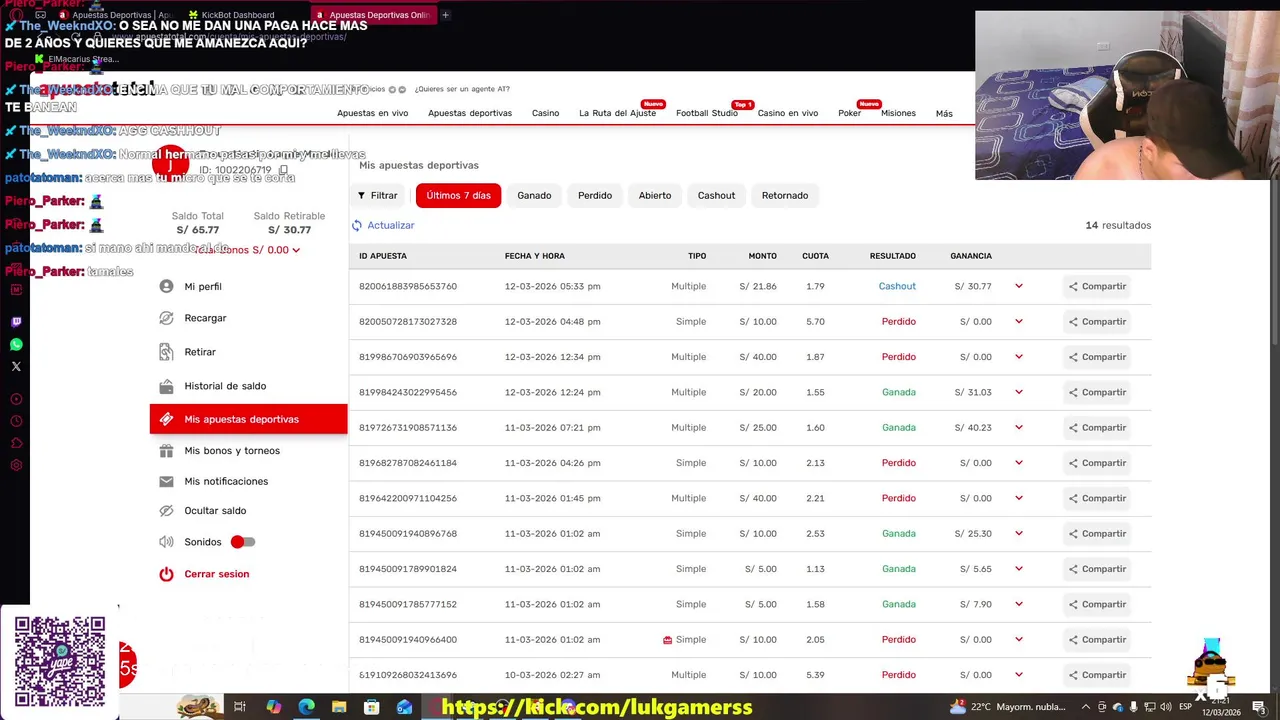This screenshot has height=720, width=1280.
Task: Click Compartir for cuota 2.21 bet
Action: tap(1097, 498)
